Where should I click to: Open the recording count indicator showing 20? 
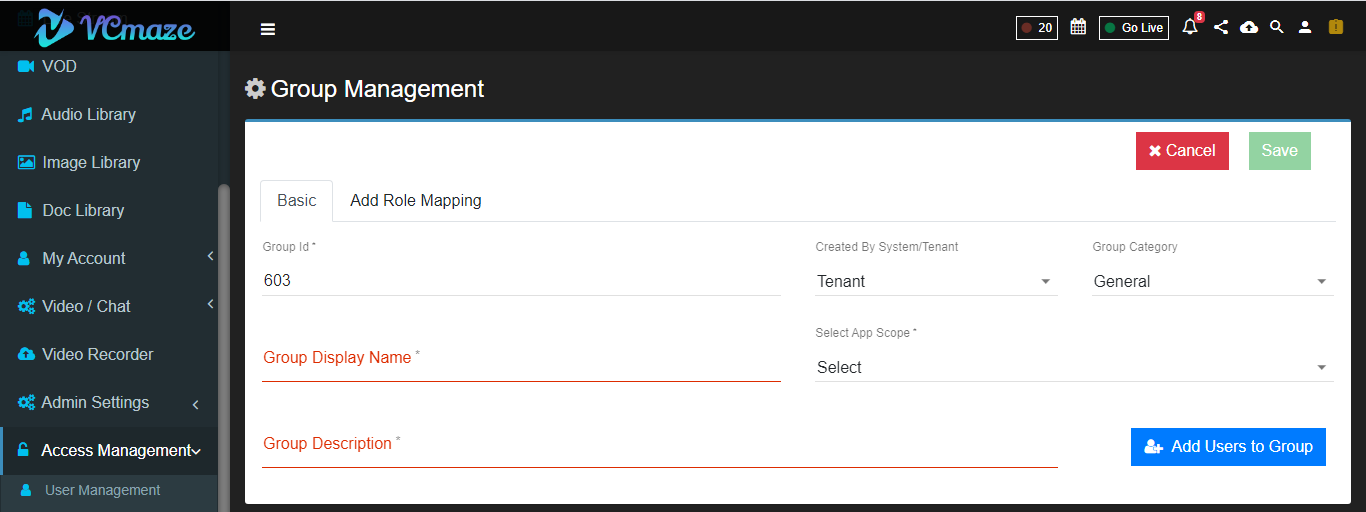point(1037,28)
